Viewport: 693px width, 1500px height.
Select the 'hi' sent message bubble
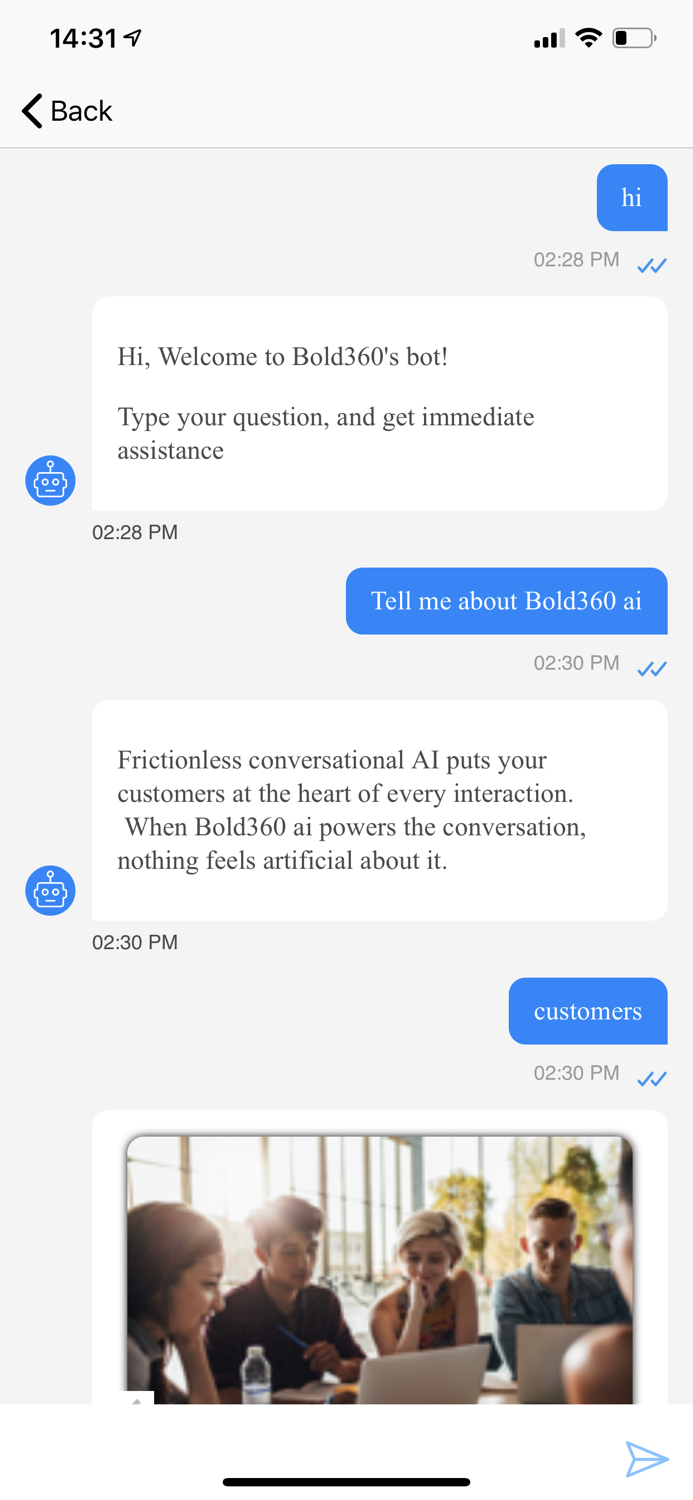[632, 197]
